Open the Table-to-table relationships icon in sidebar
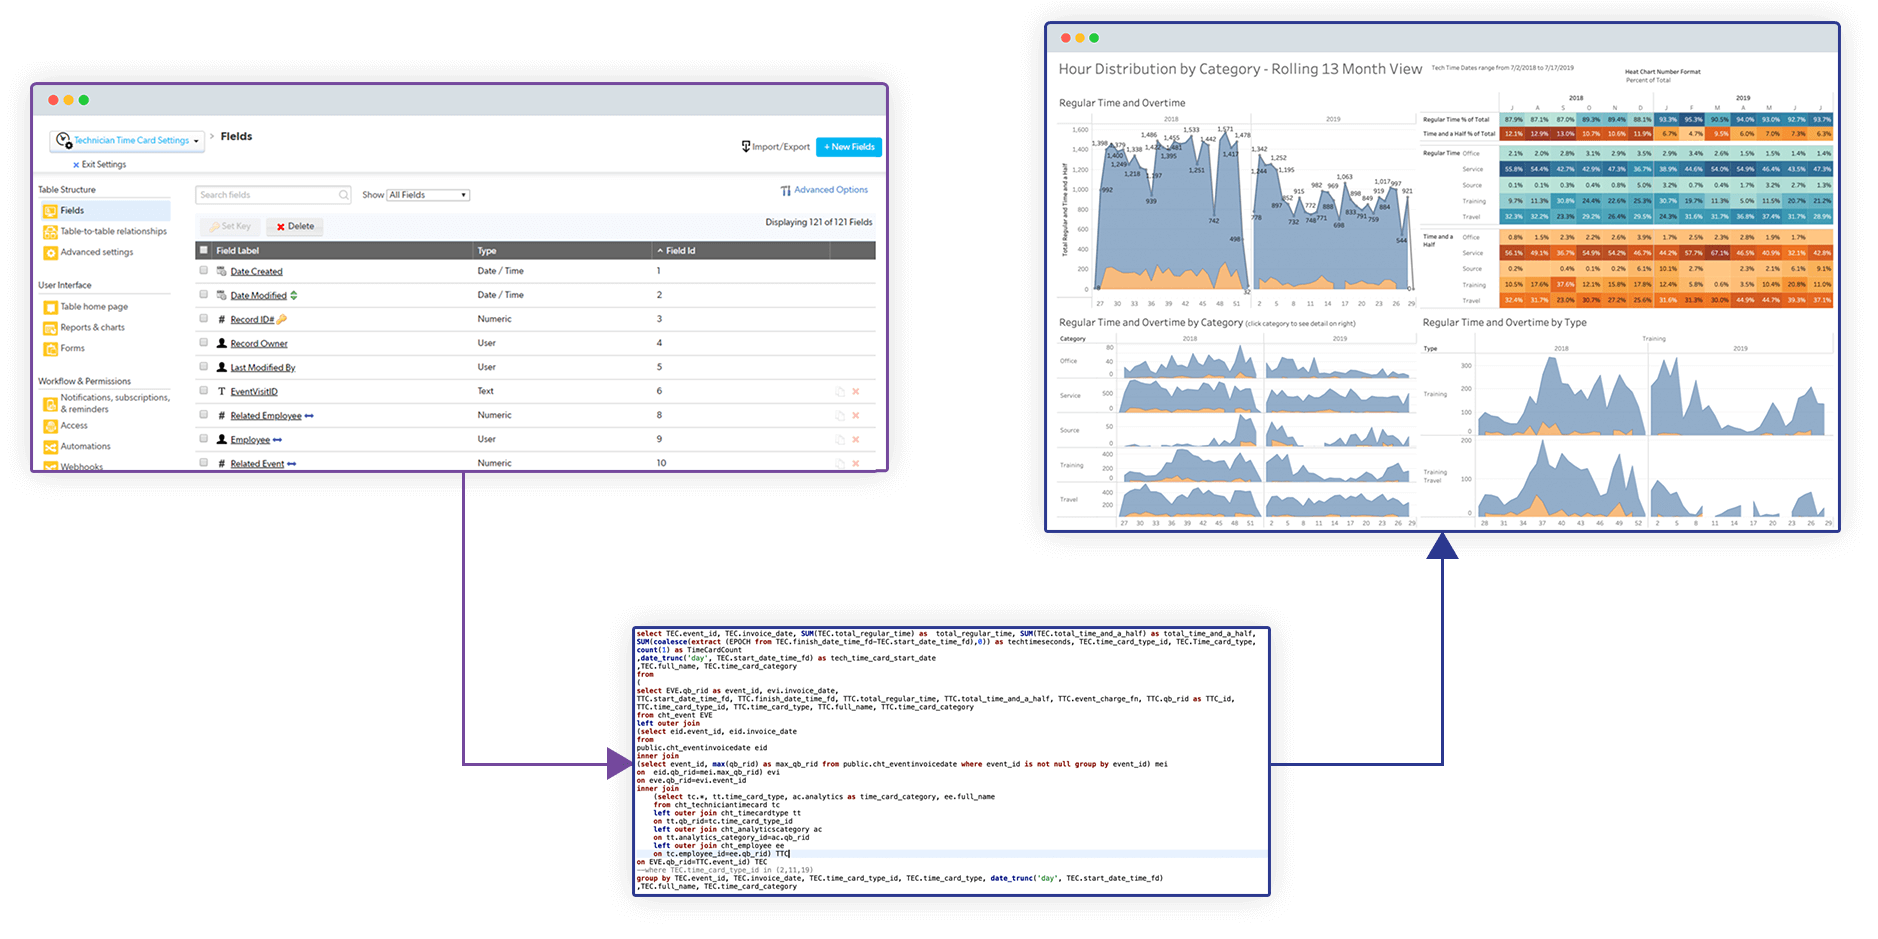The width and height of the screenshot is (1878, 939). 50,232
